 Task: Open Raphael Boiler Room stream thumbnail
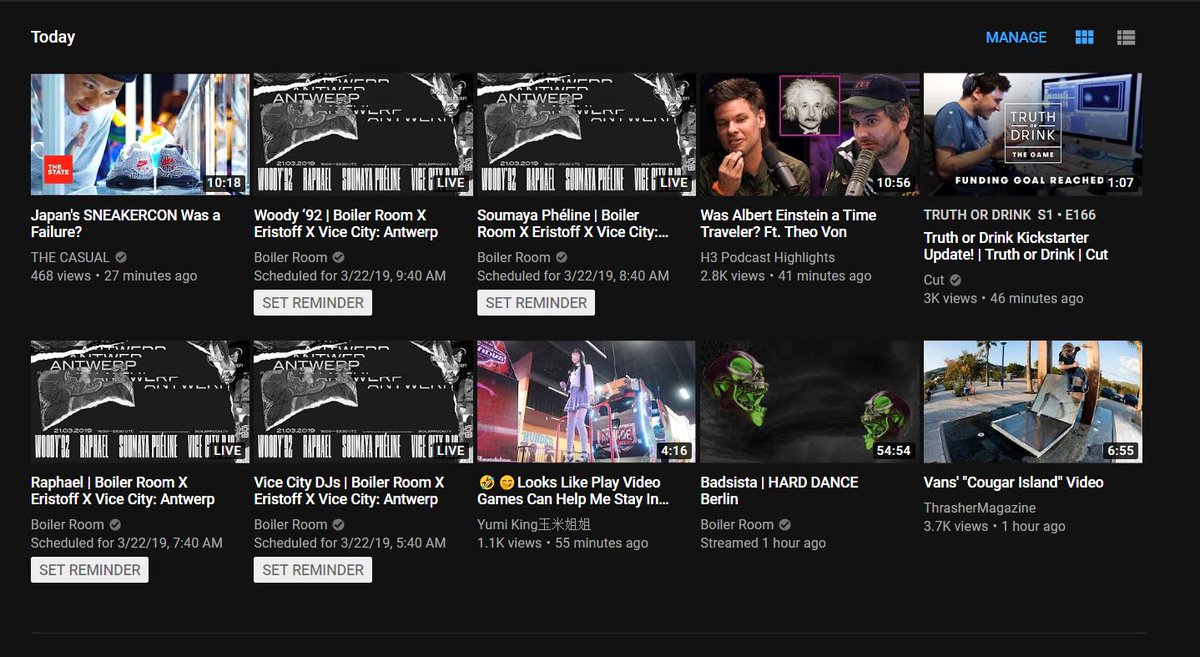click(140, 401)
